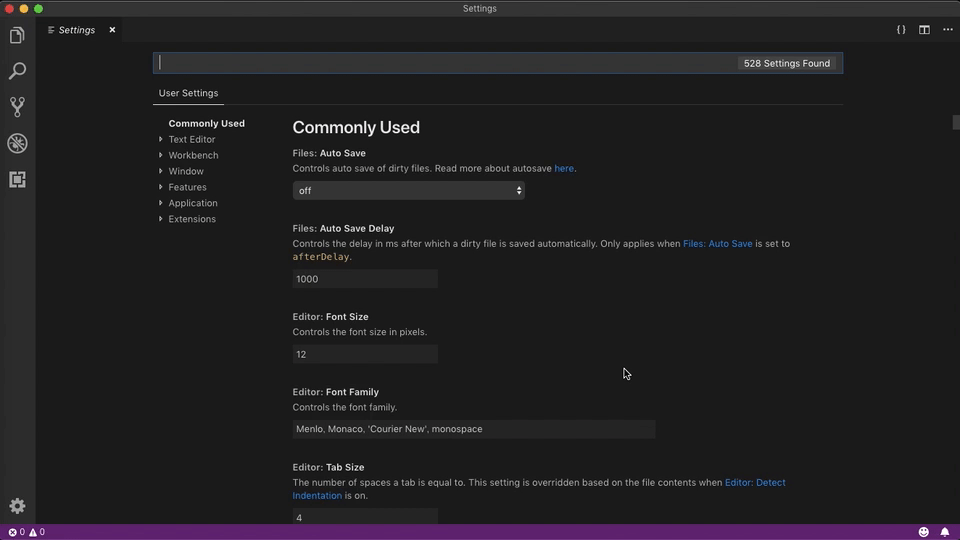This screenshot has height=540, width=960.
Task: Click the Files: Auto Save title
Action: coord(329,153)
